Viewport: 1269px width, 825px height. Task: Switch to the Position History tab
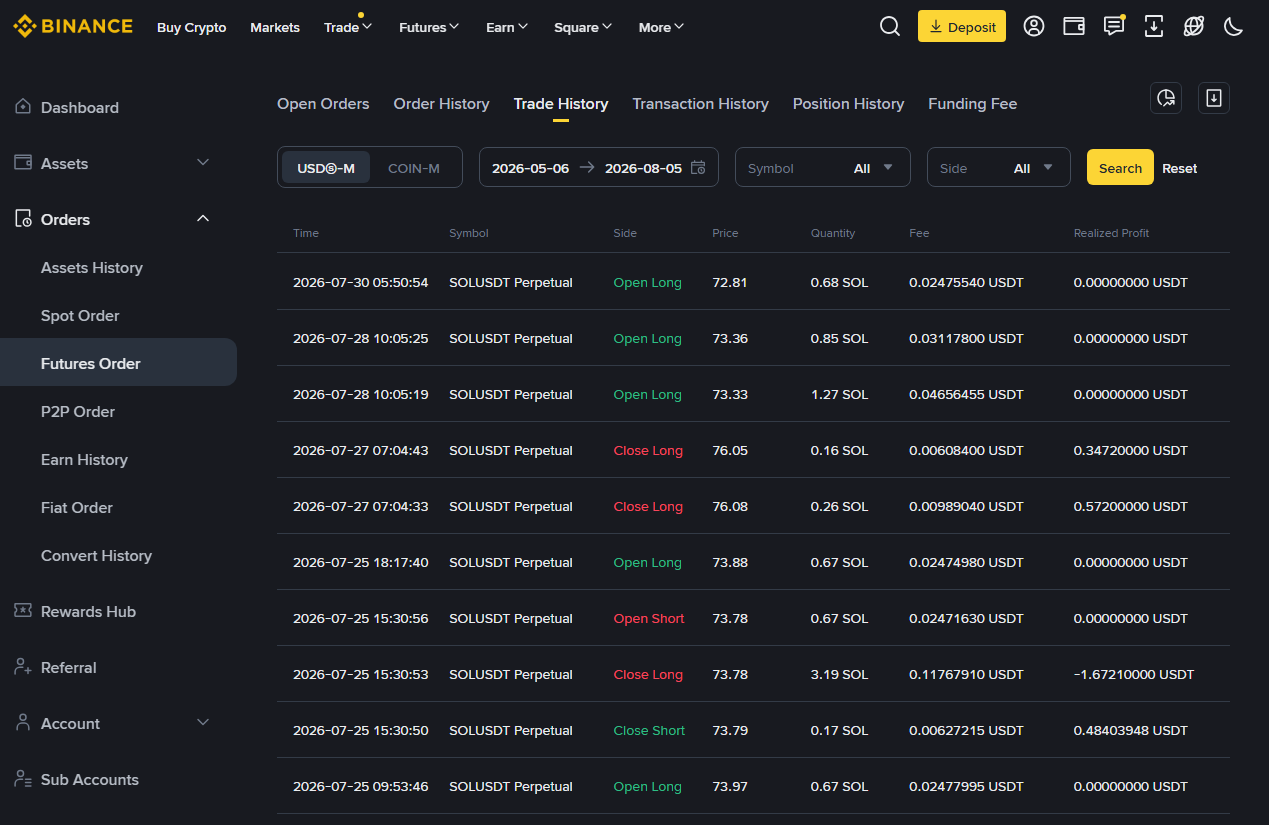849,104
